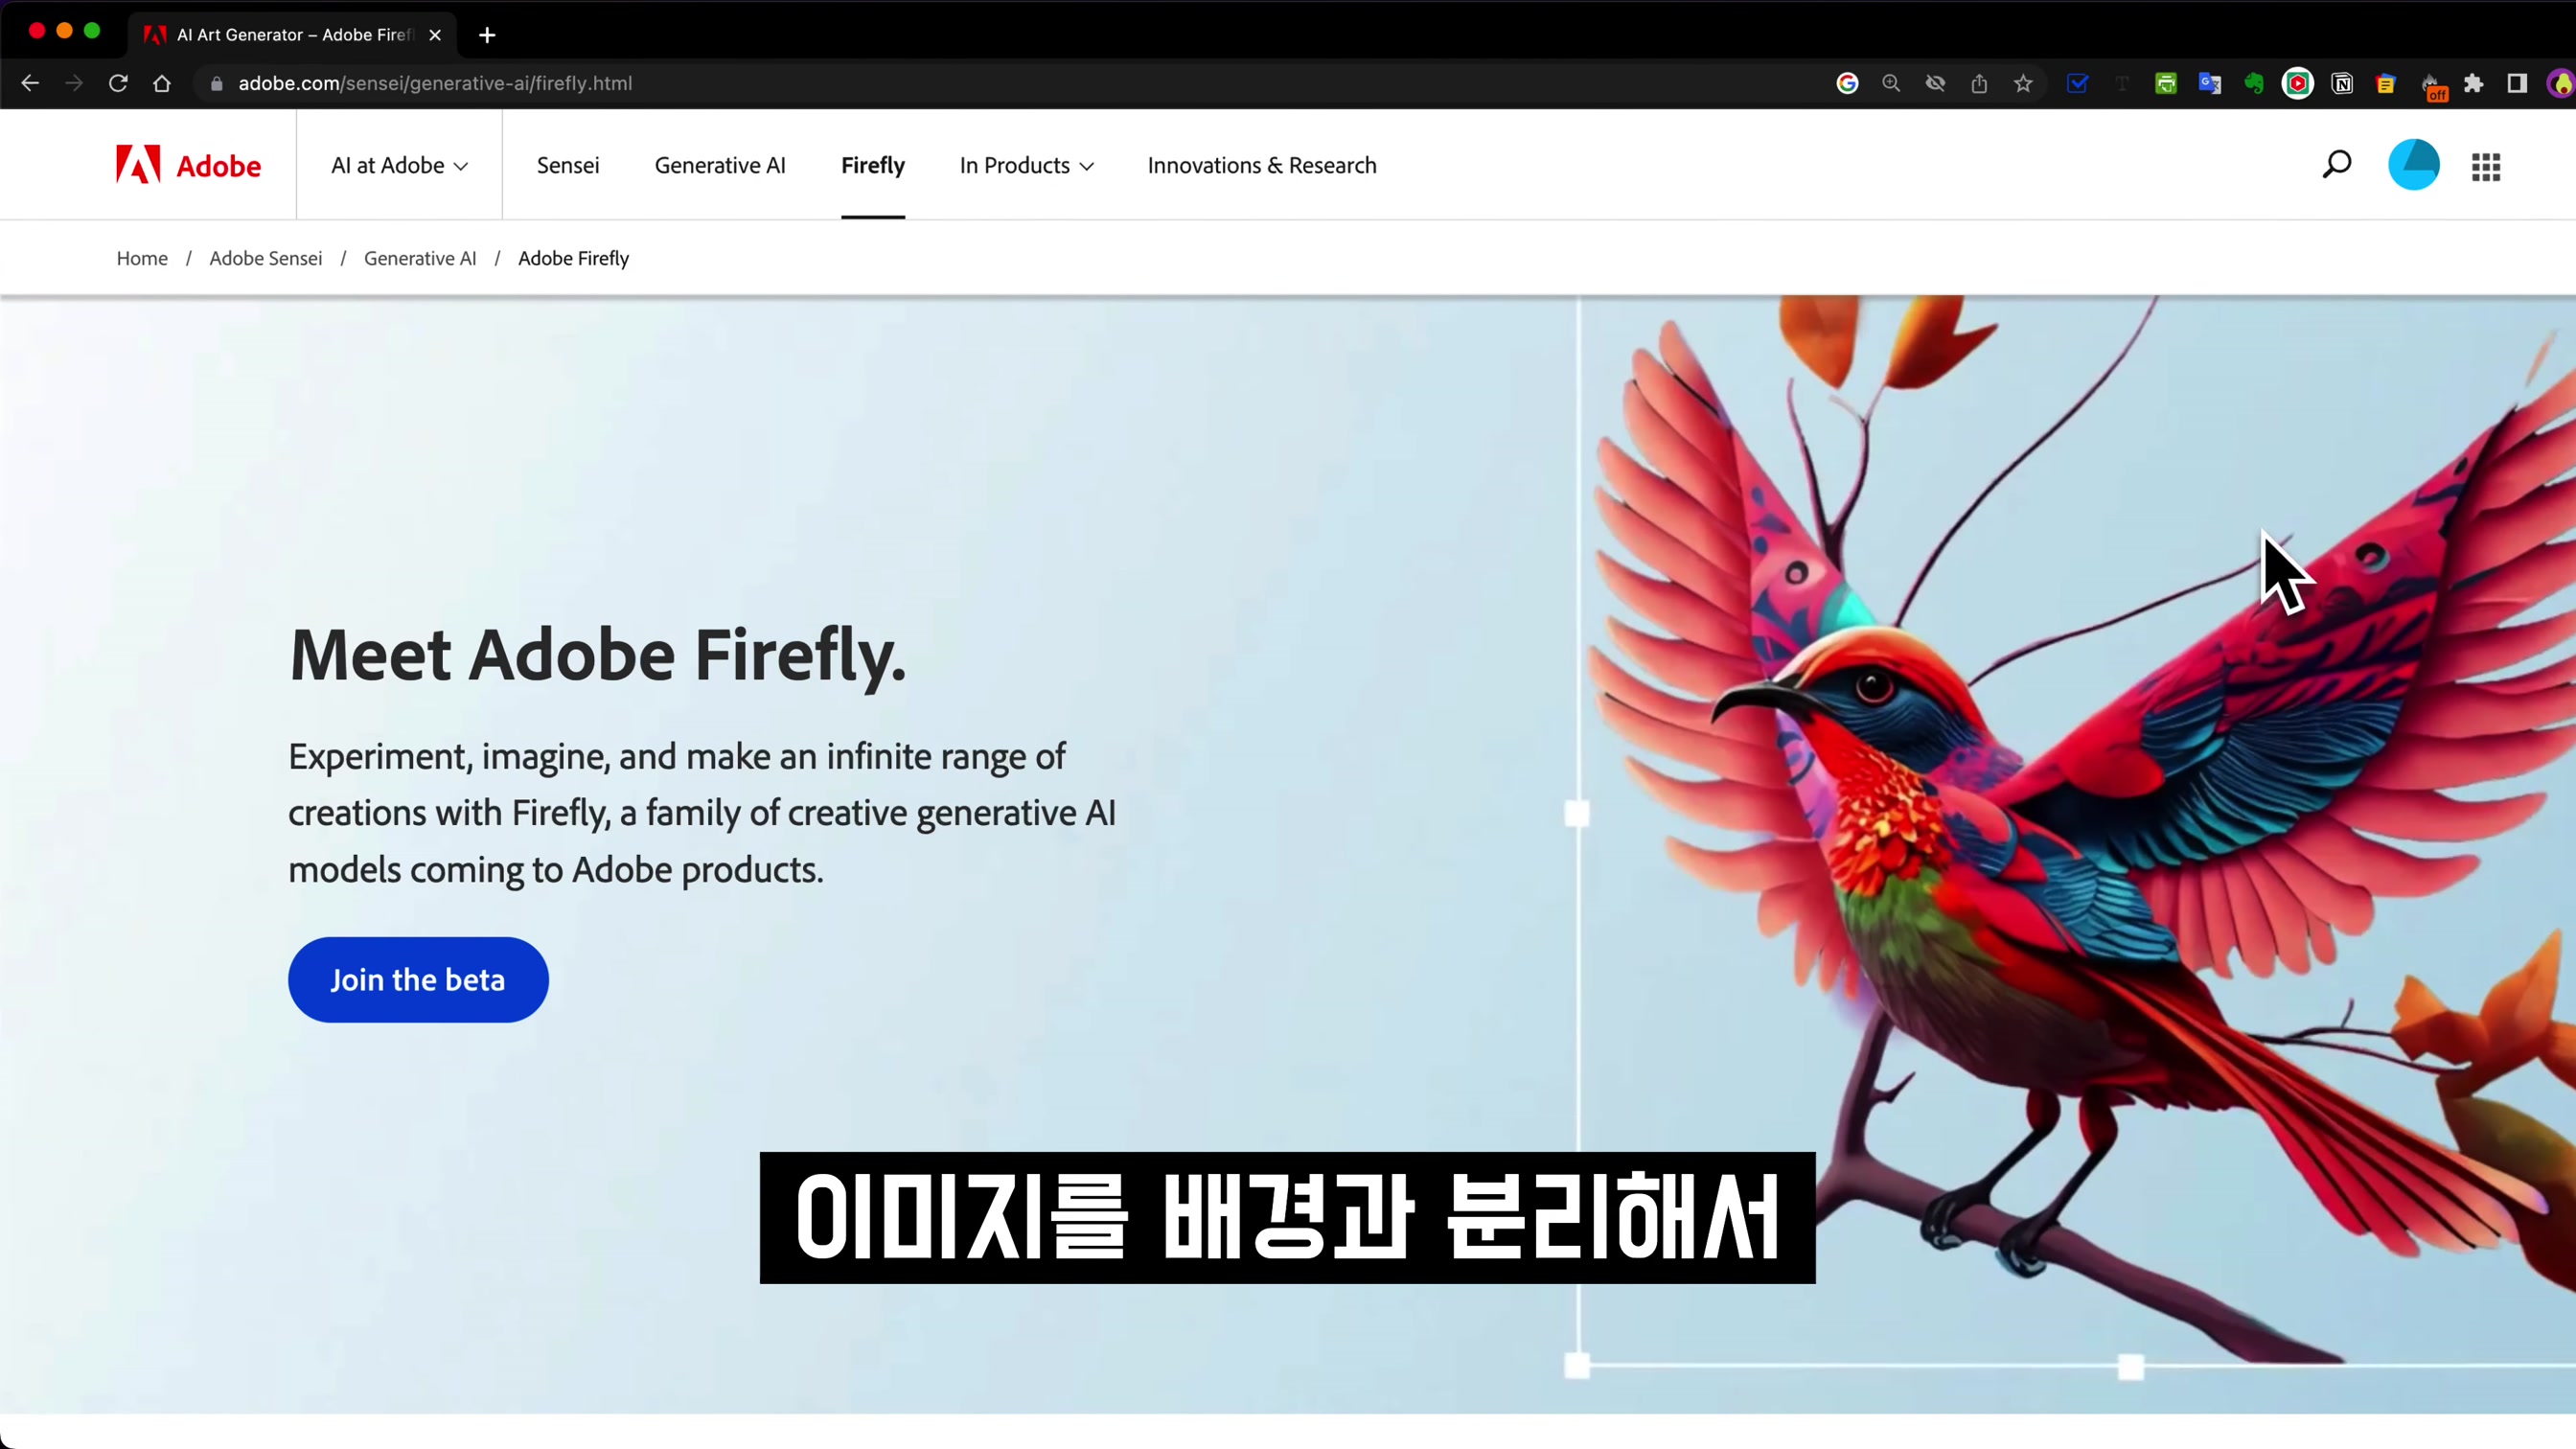Image resolution: width=2576 pixels, height=1449 pixels.
Task: Go to Home breadcrumb link
Action: (142, 258)
